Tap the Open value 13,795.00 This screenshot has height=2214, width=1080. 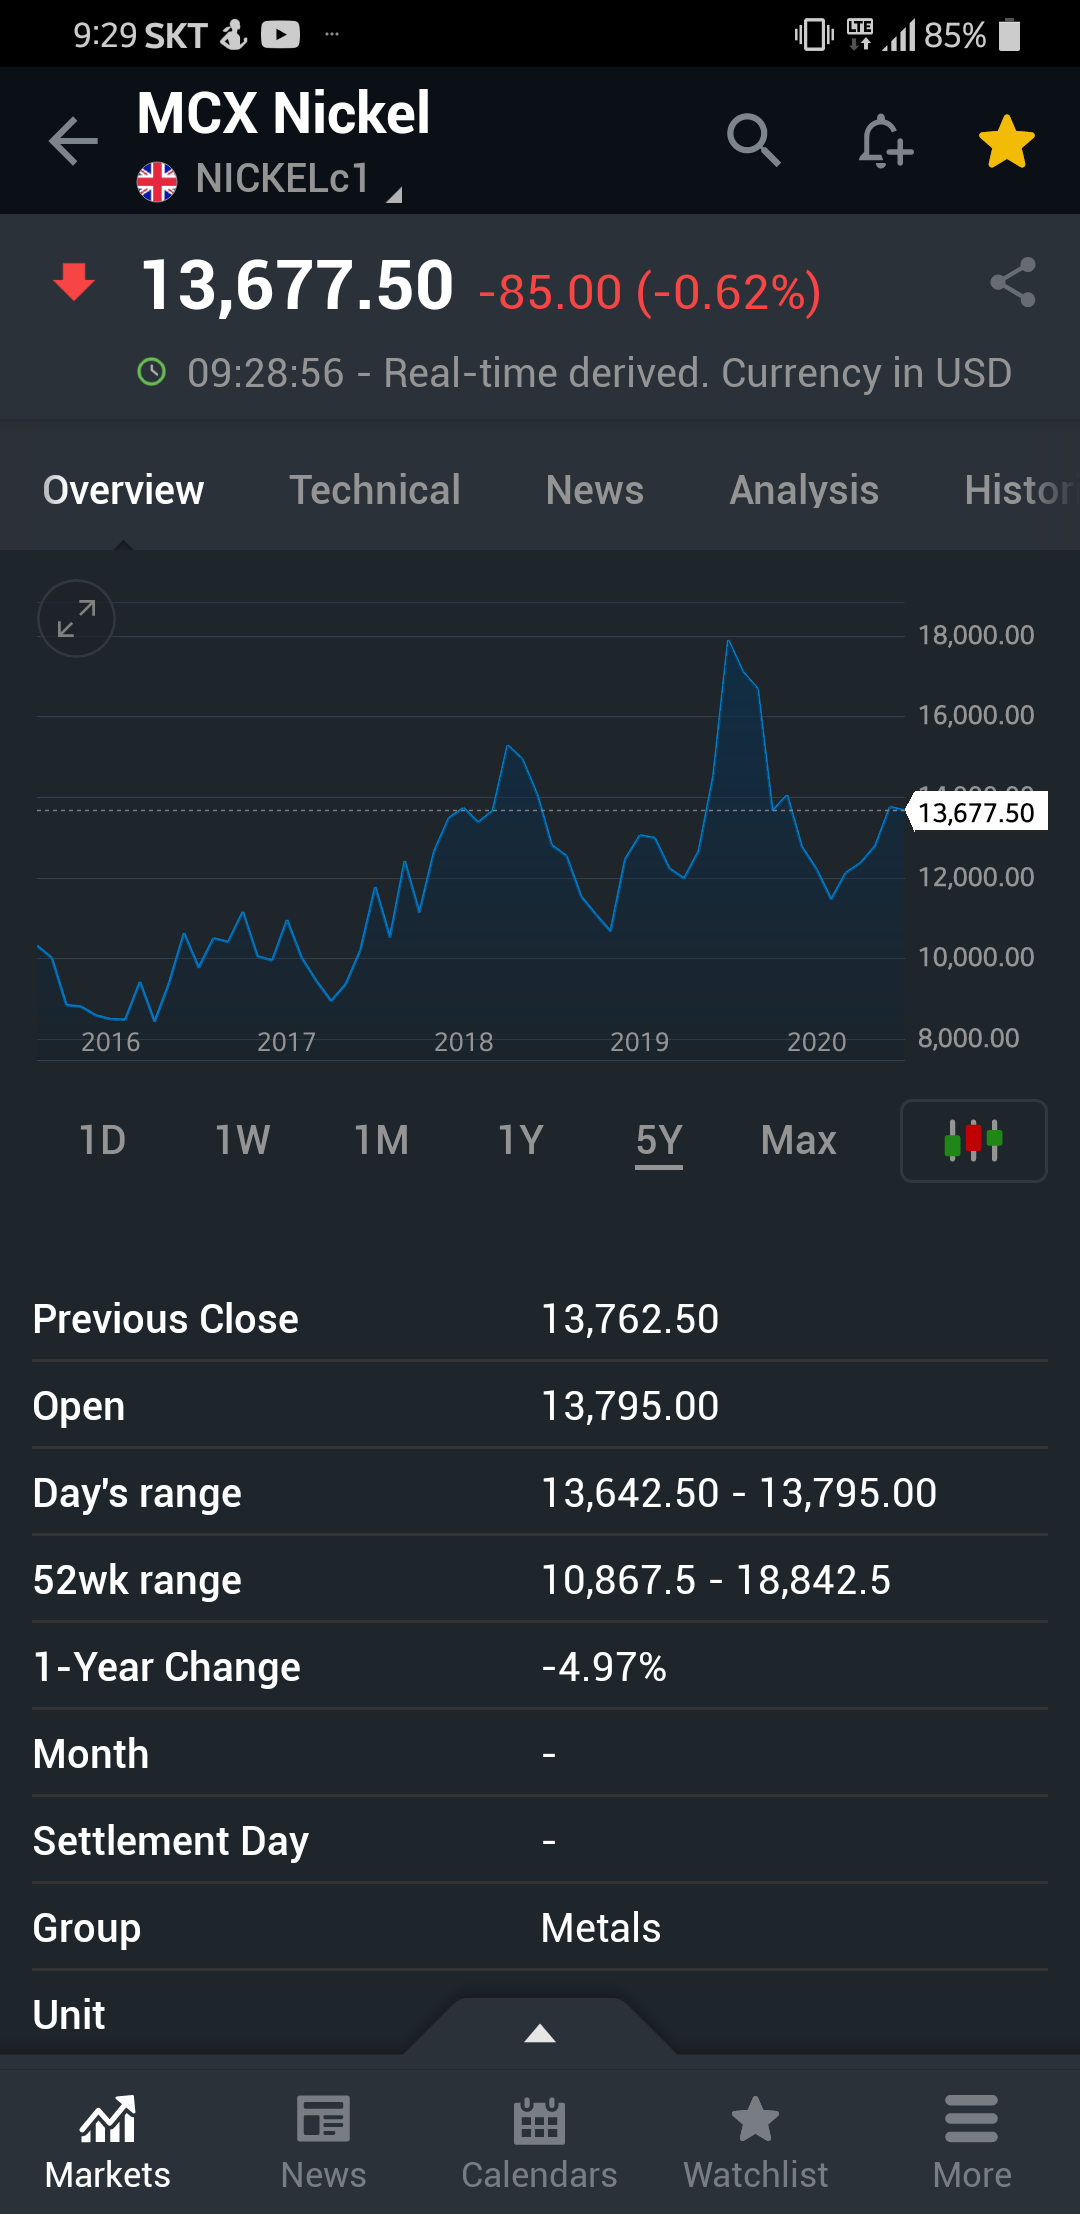click(x=630, y=1406)
